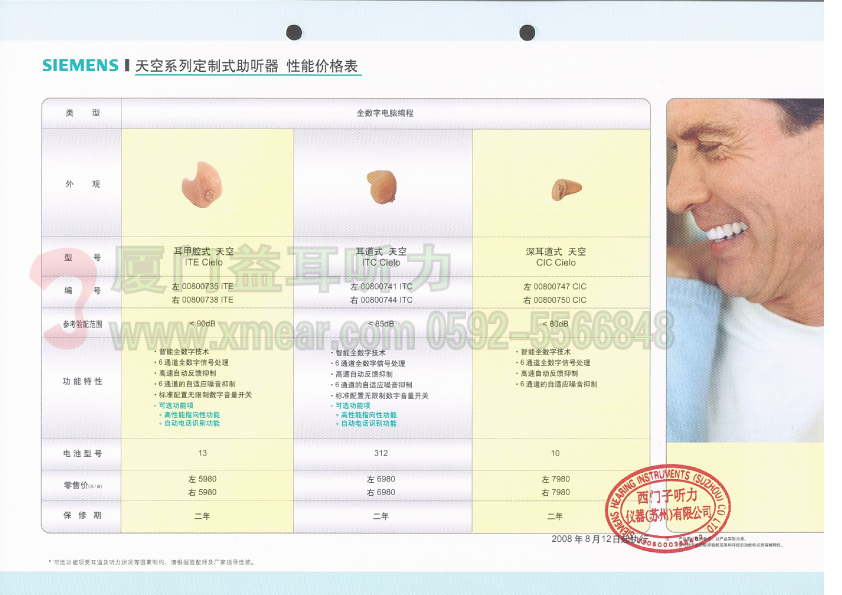Click 自动电话识别功能 in the ITE column
This screenshot has height=595, width=842.
coord(192,423)
